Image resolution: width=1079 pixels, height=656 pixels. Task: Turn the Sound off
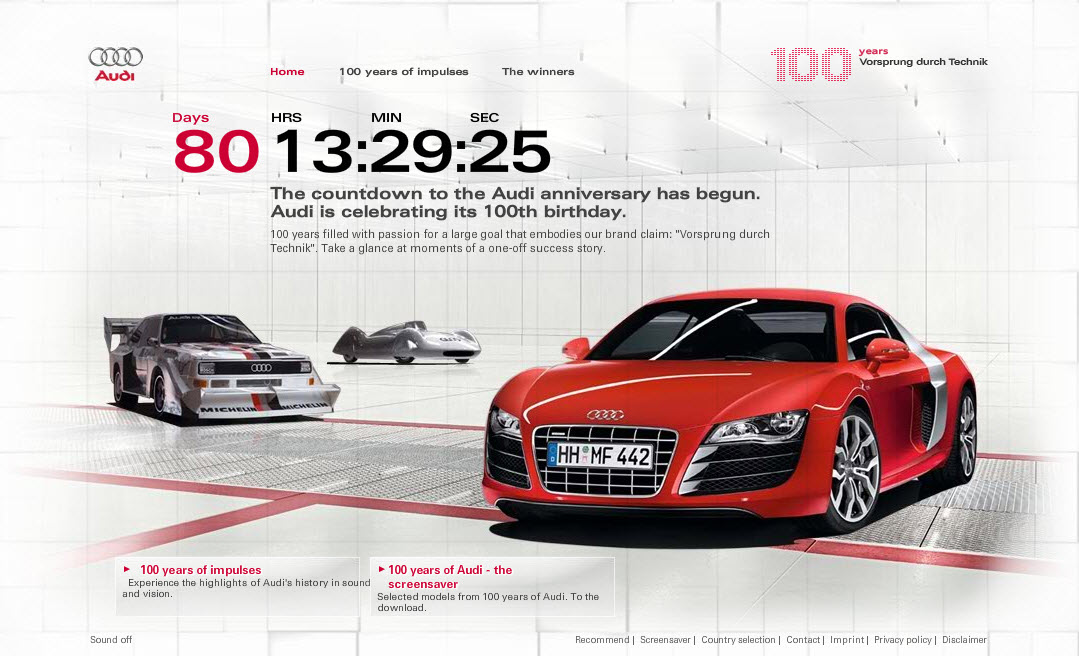click(x=111, y=639)
